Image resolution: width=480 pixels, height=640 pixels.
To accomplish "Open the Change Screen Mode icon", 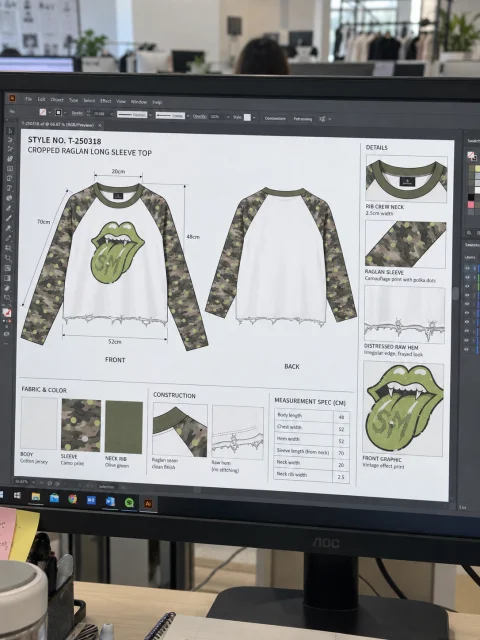I will (x=7, y=334).
